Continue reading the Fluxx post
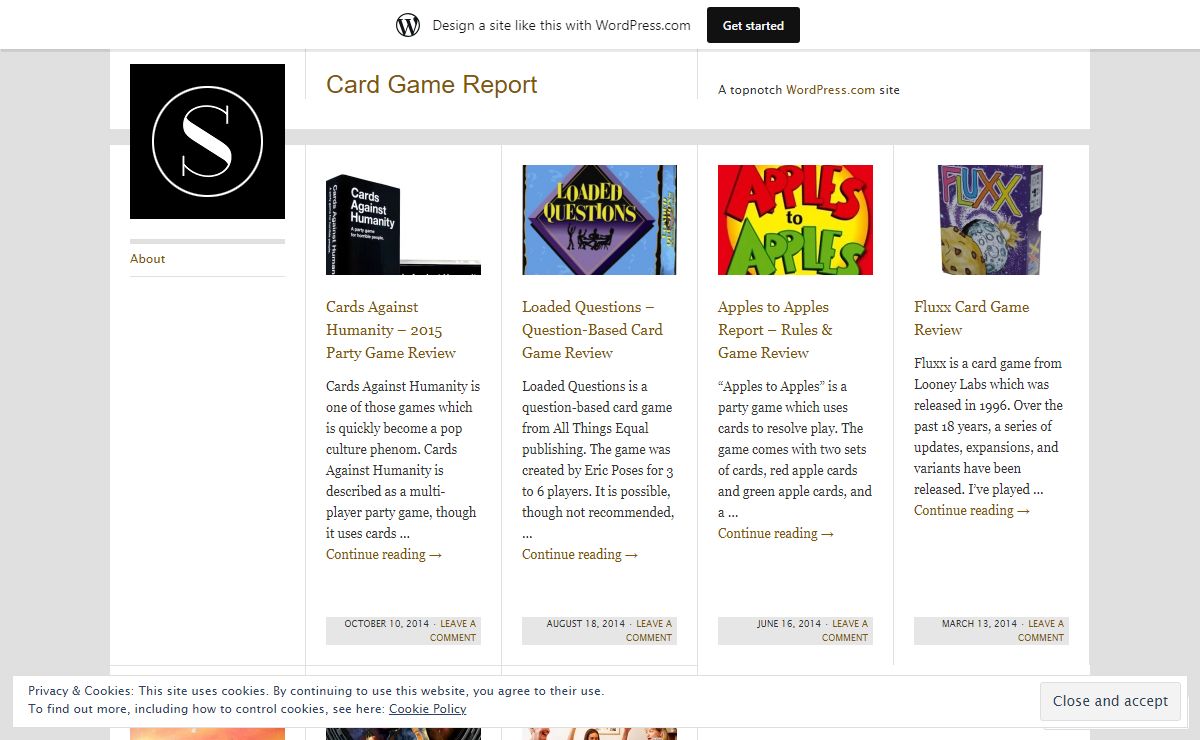The image size is (1200, 740). point(972,510)
